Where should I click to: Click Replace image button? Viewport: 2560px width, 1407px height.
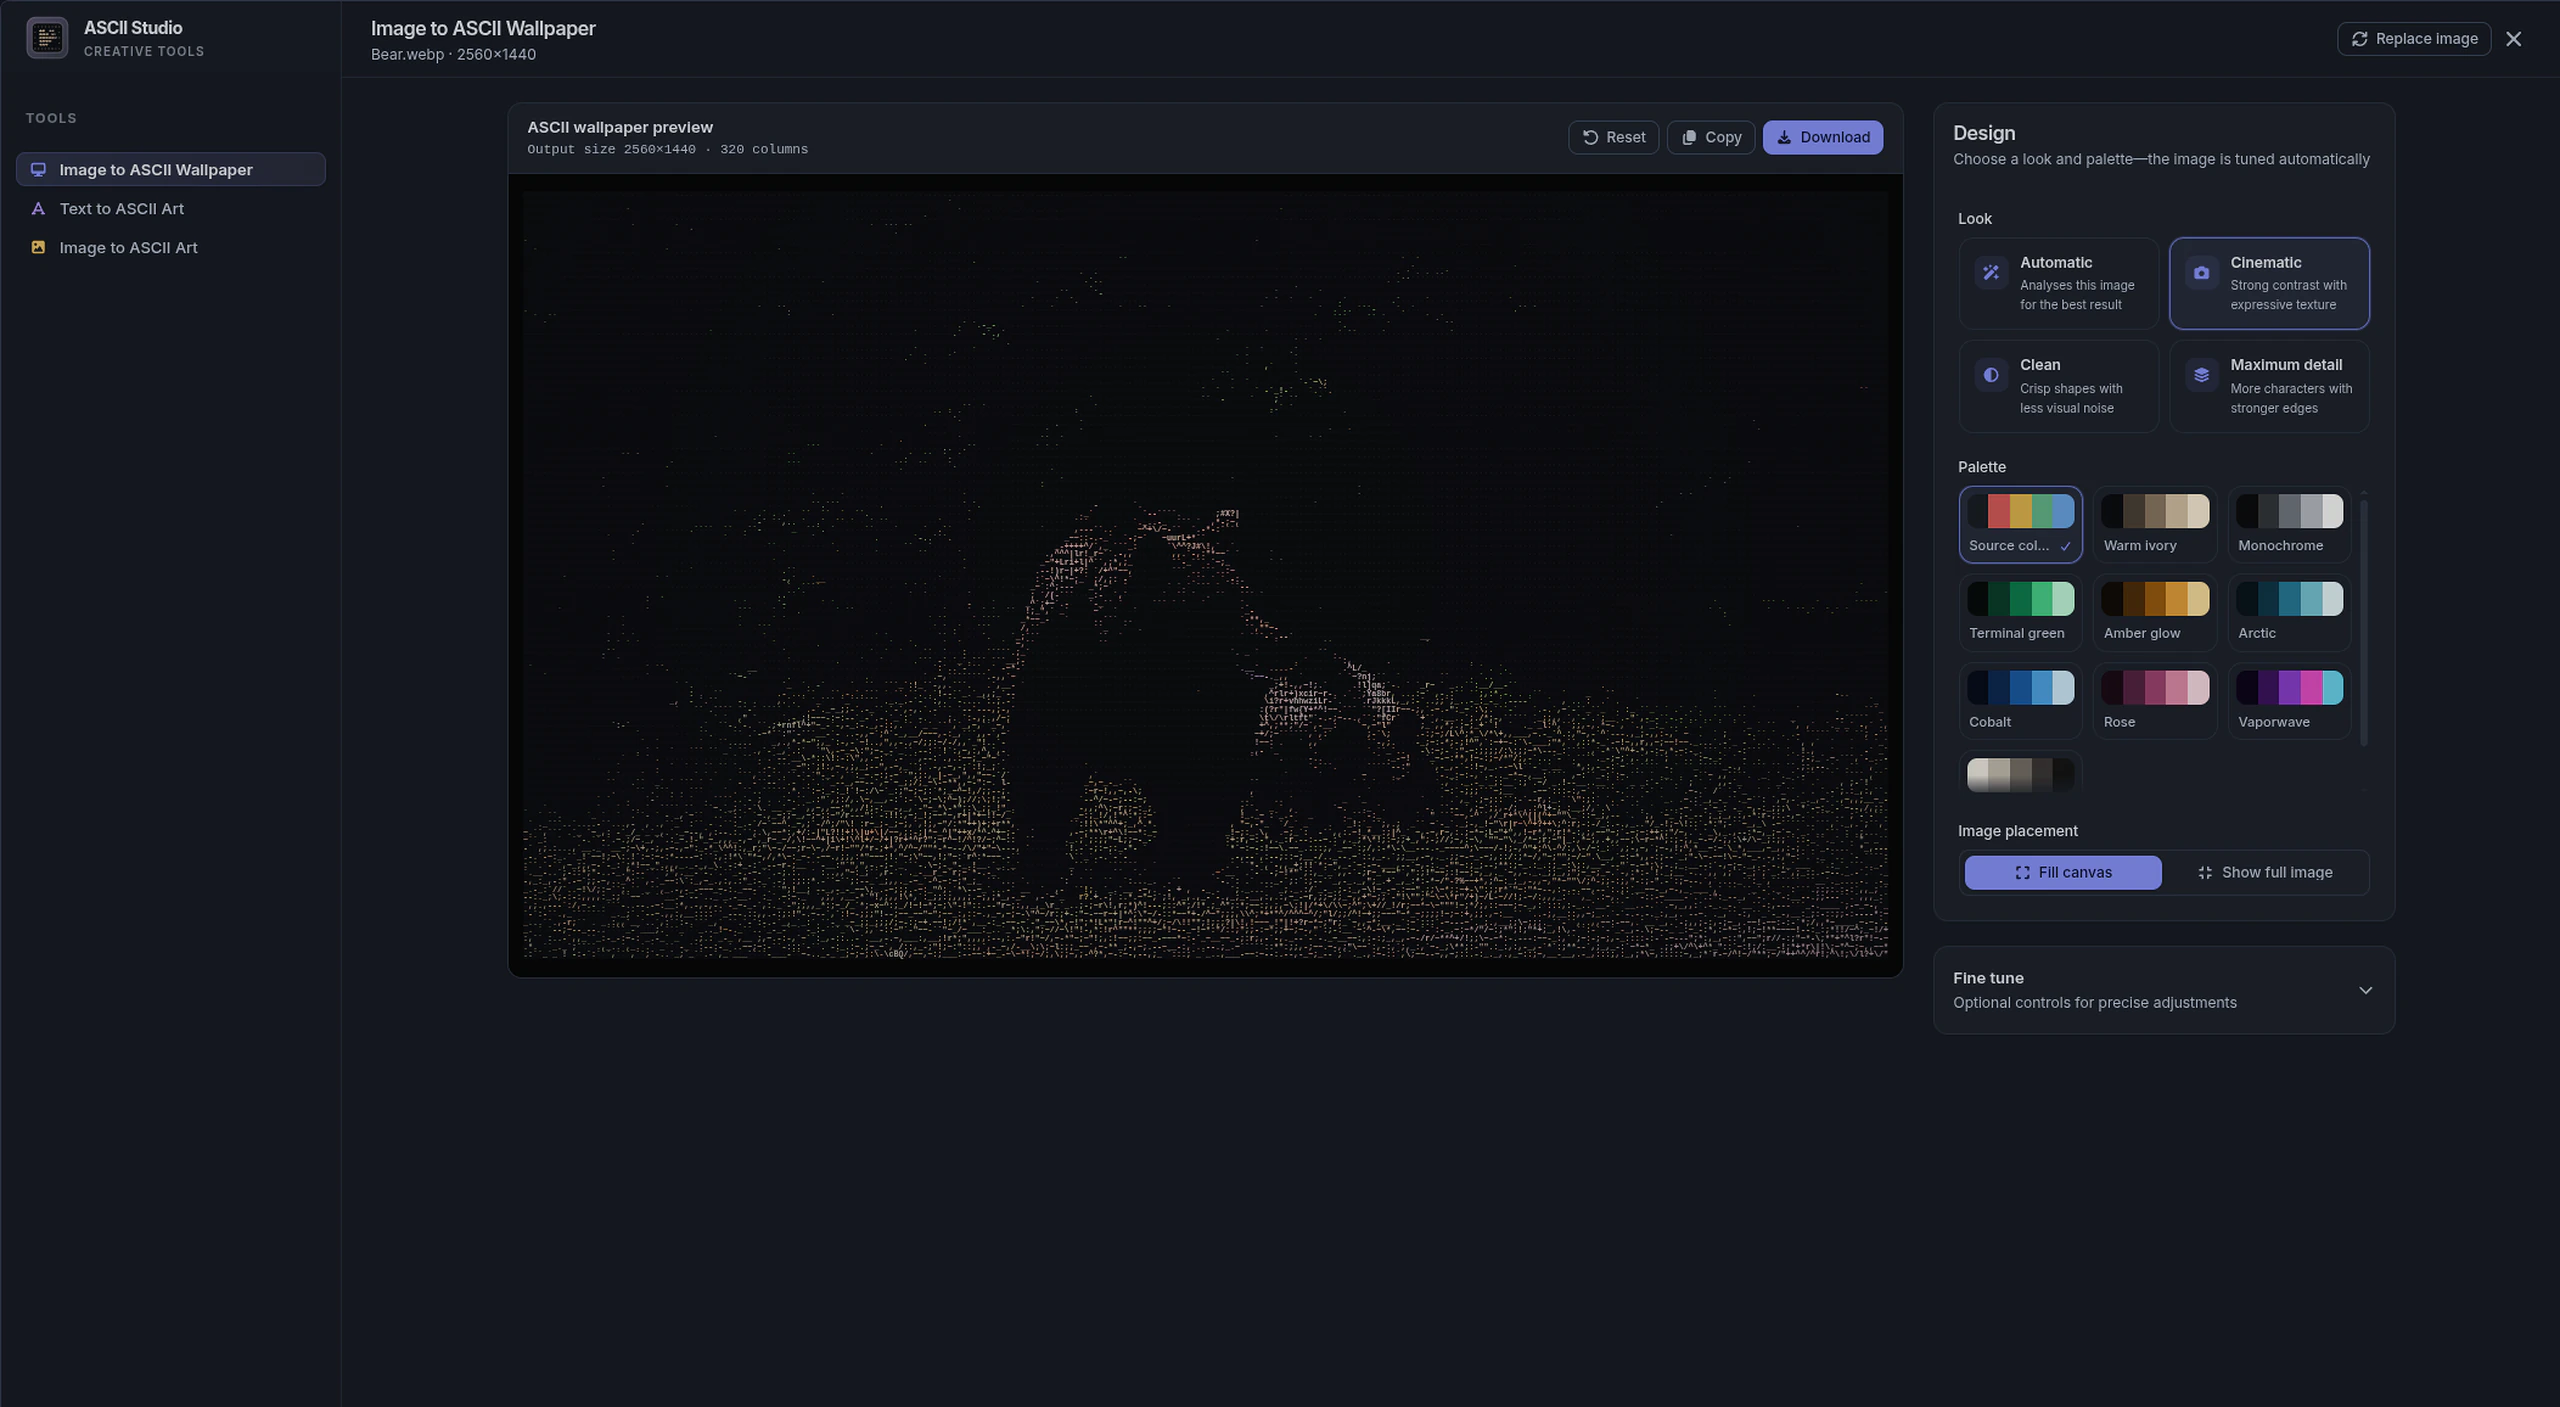click(2413, 39)
